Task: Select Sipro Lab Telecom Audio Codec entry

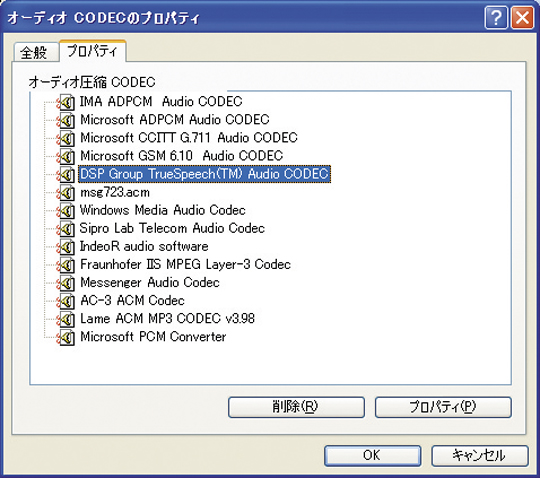Action: point(172,228)
